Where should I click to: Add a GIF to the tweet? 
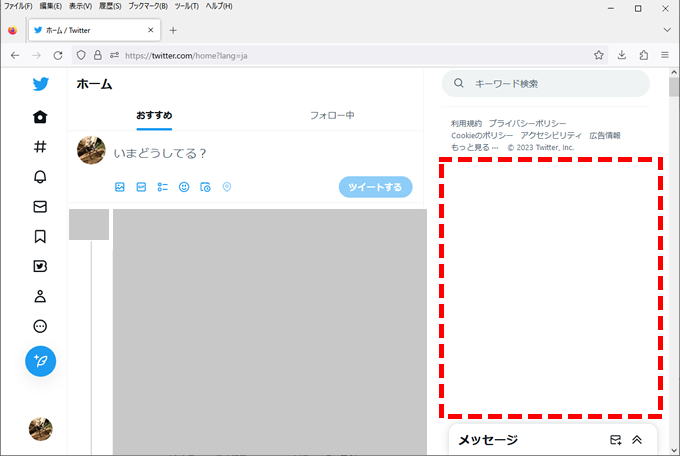click(141, 187)
